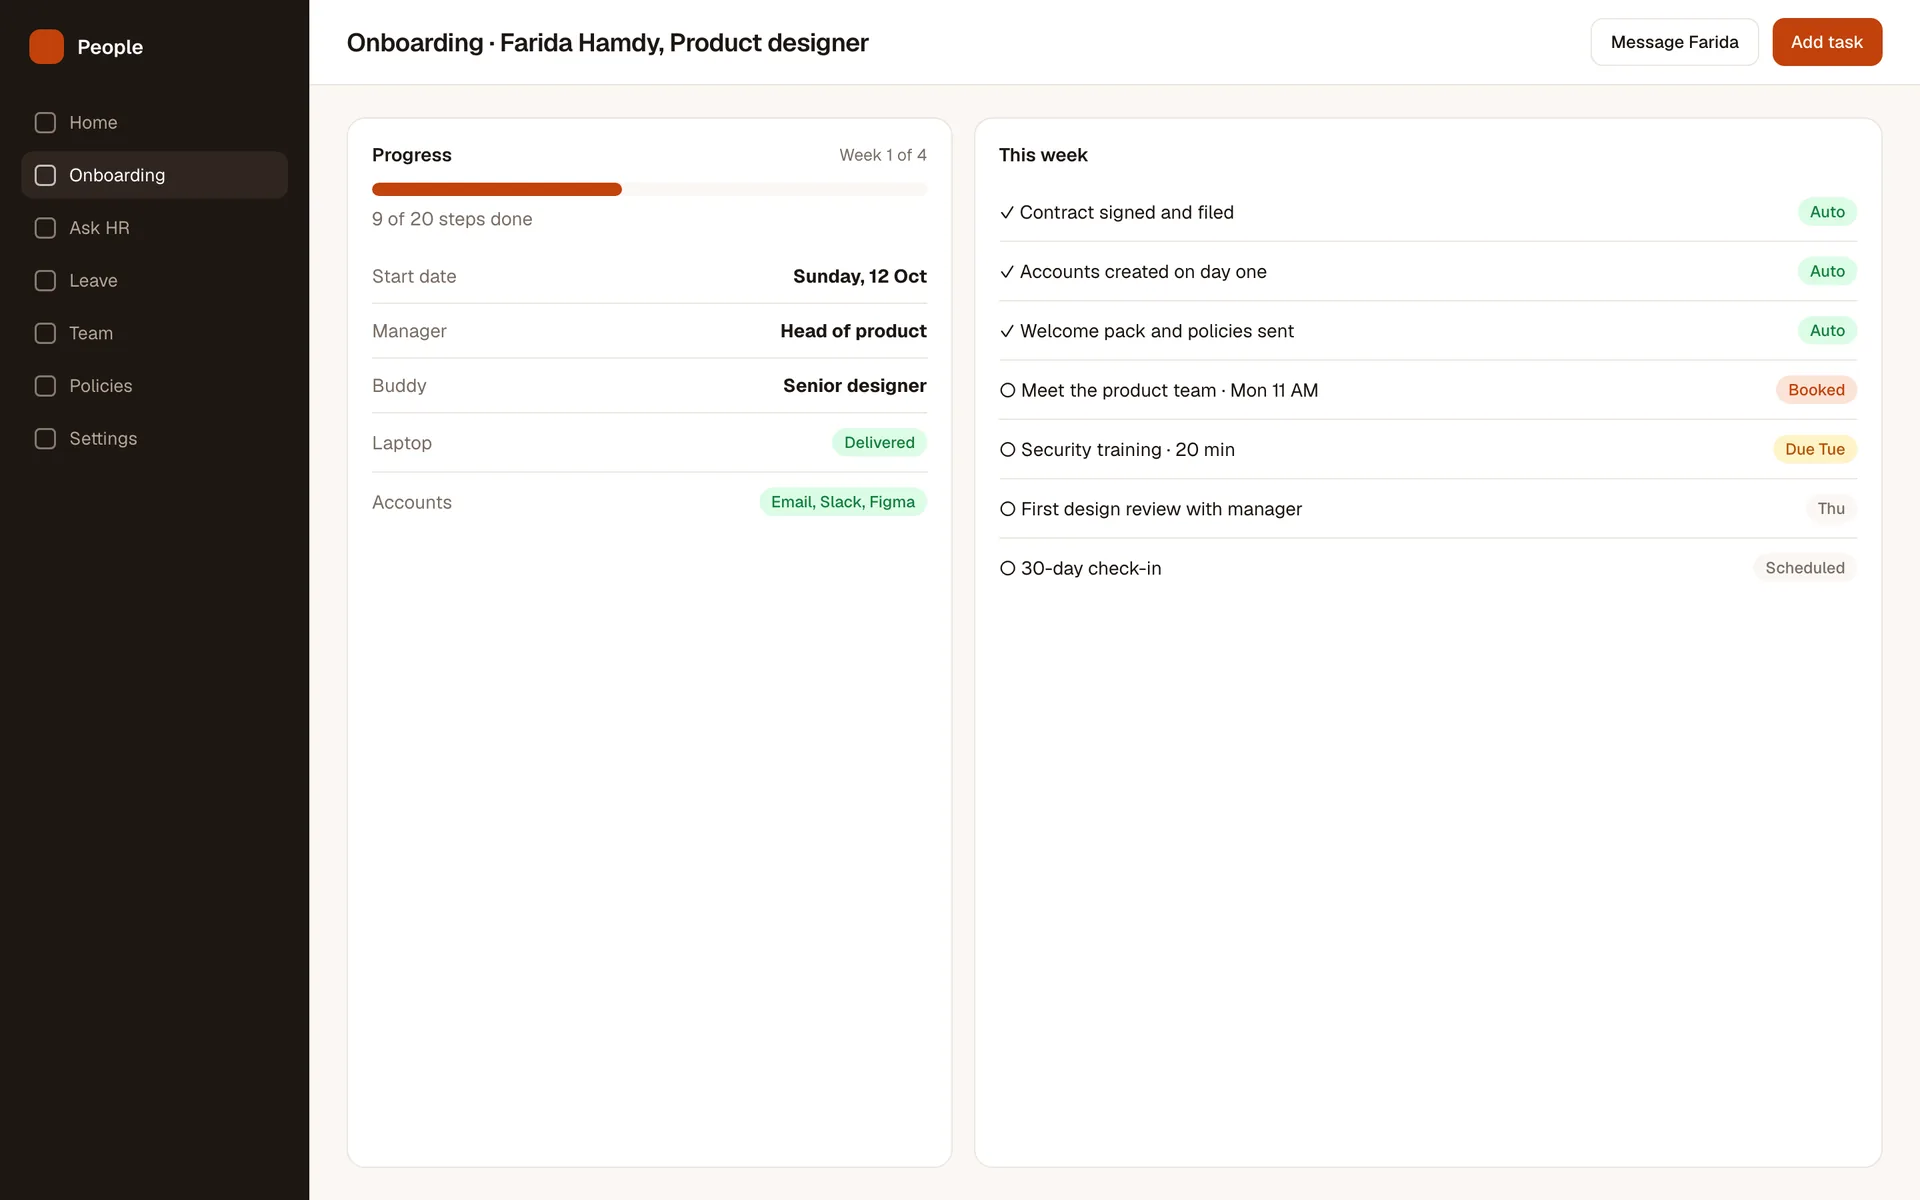Go to Ask HR section
The image size is (1920, 1200).
(x=154, y=228)
